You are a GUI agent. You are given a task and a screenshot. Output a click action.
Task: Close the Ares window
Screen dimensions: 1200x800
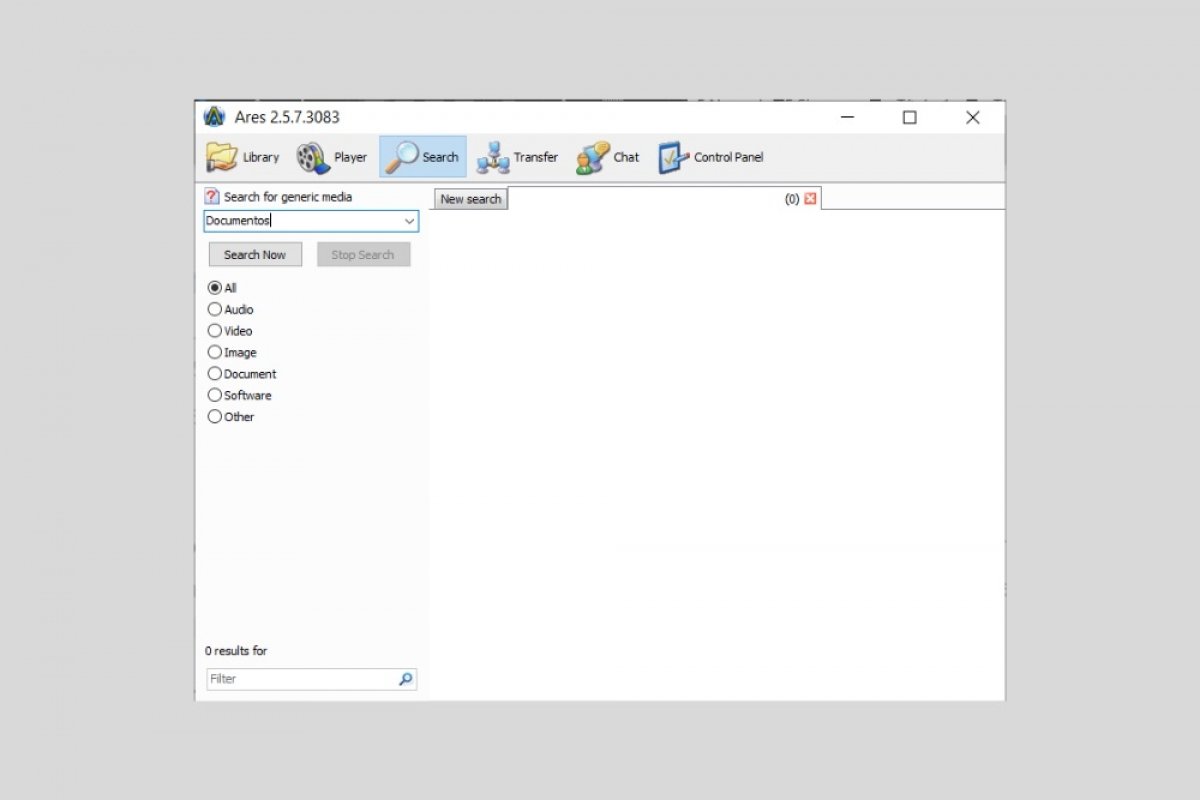pos(972,117)
